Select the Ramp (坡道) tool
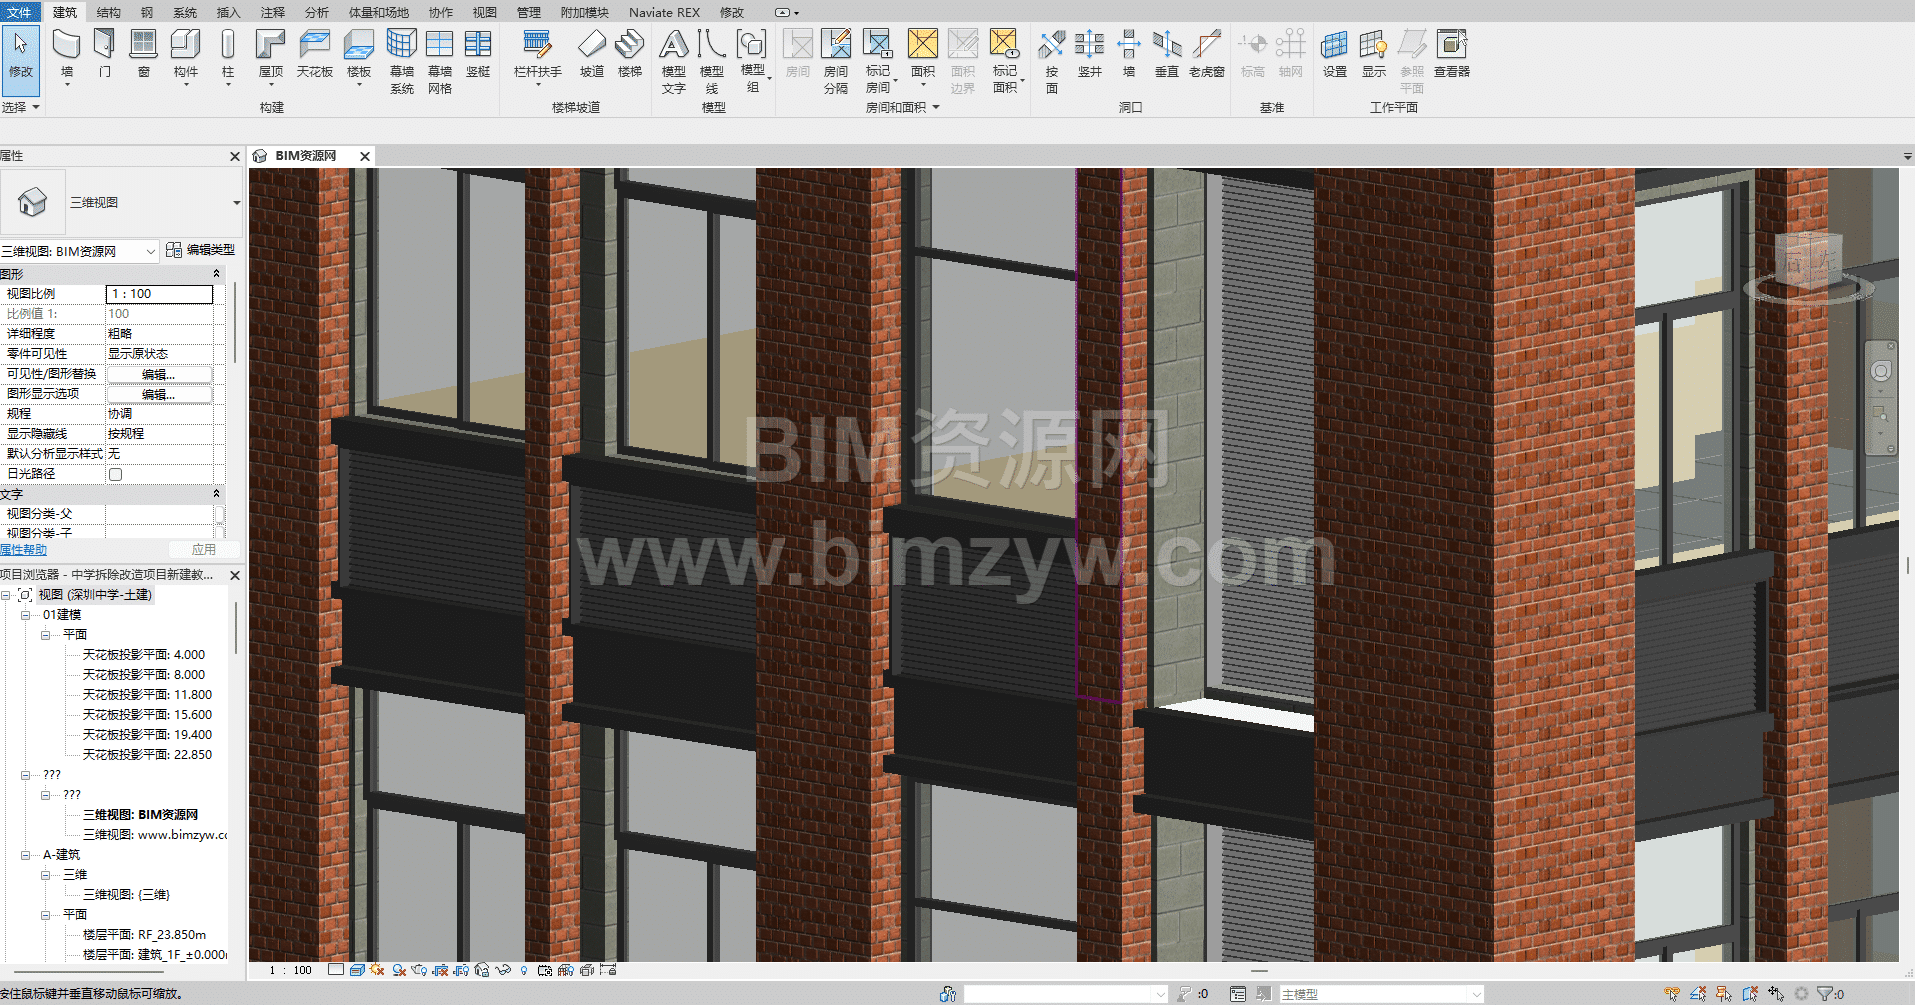The image size is (1915, 1005). (x=592, y=53)
